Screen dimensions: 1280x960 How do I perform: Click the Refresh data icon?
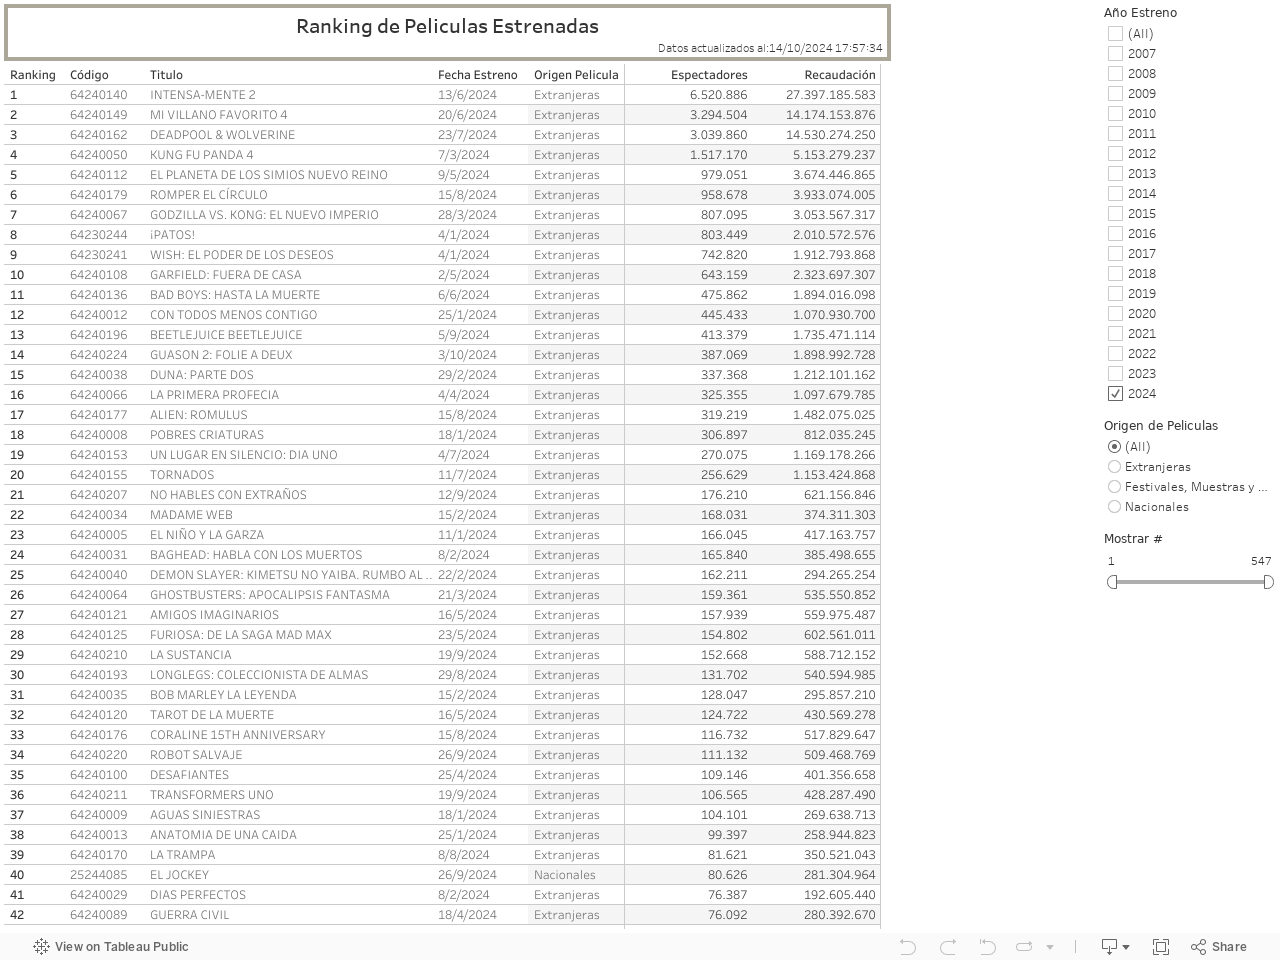(x=1024, y=946)
